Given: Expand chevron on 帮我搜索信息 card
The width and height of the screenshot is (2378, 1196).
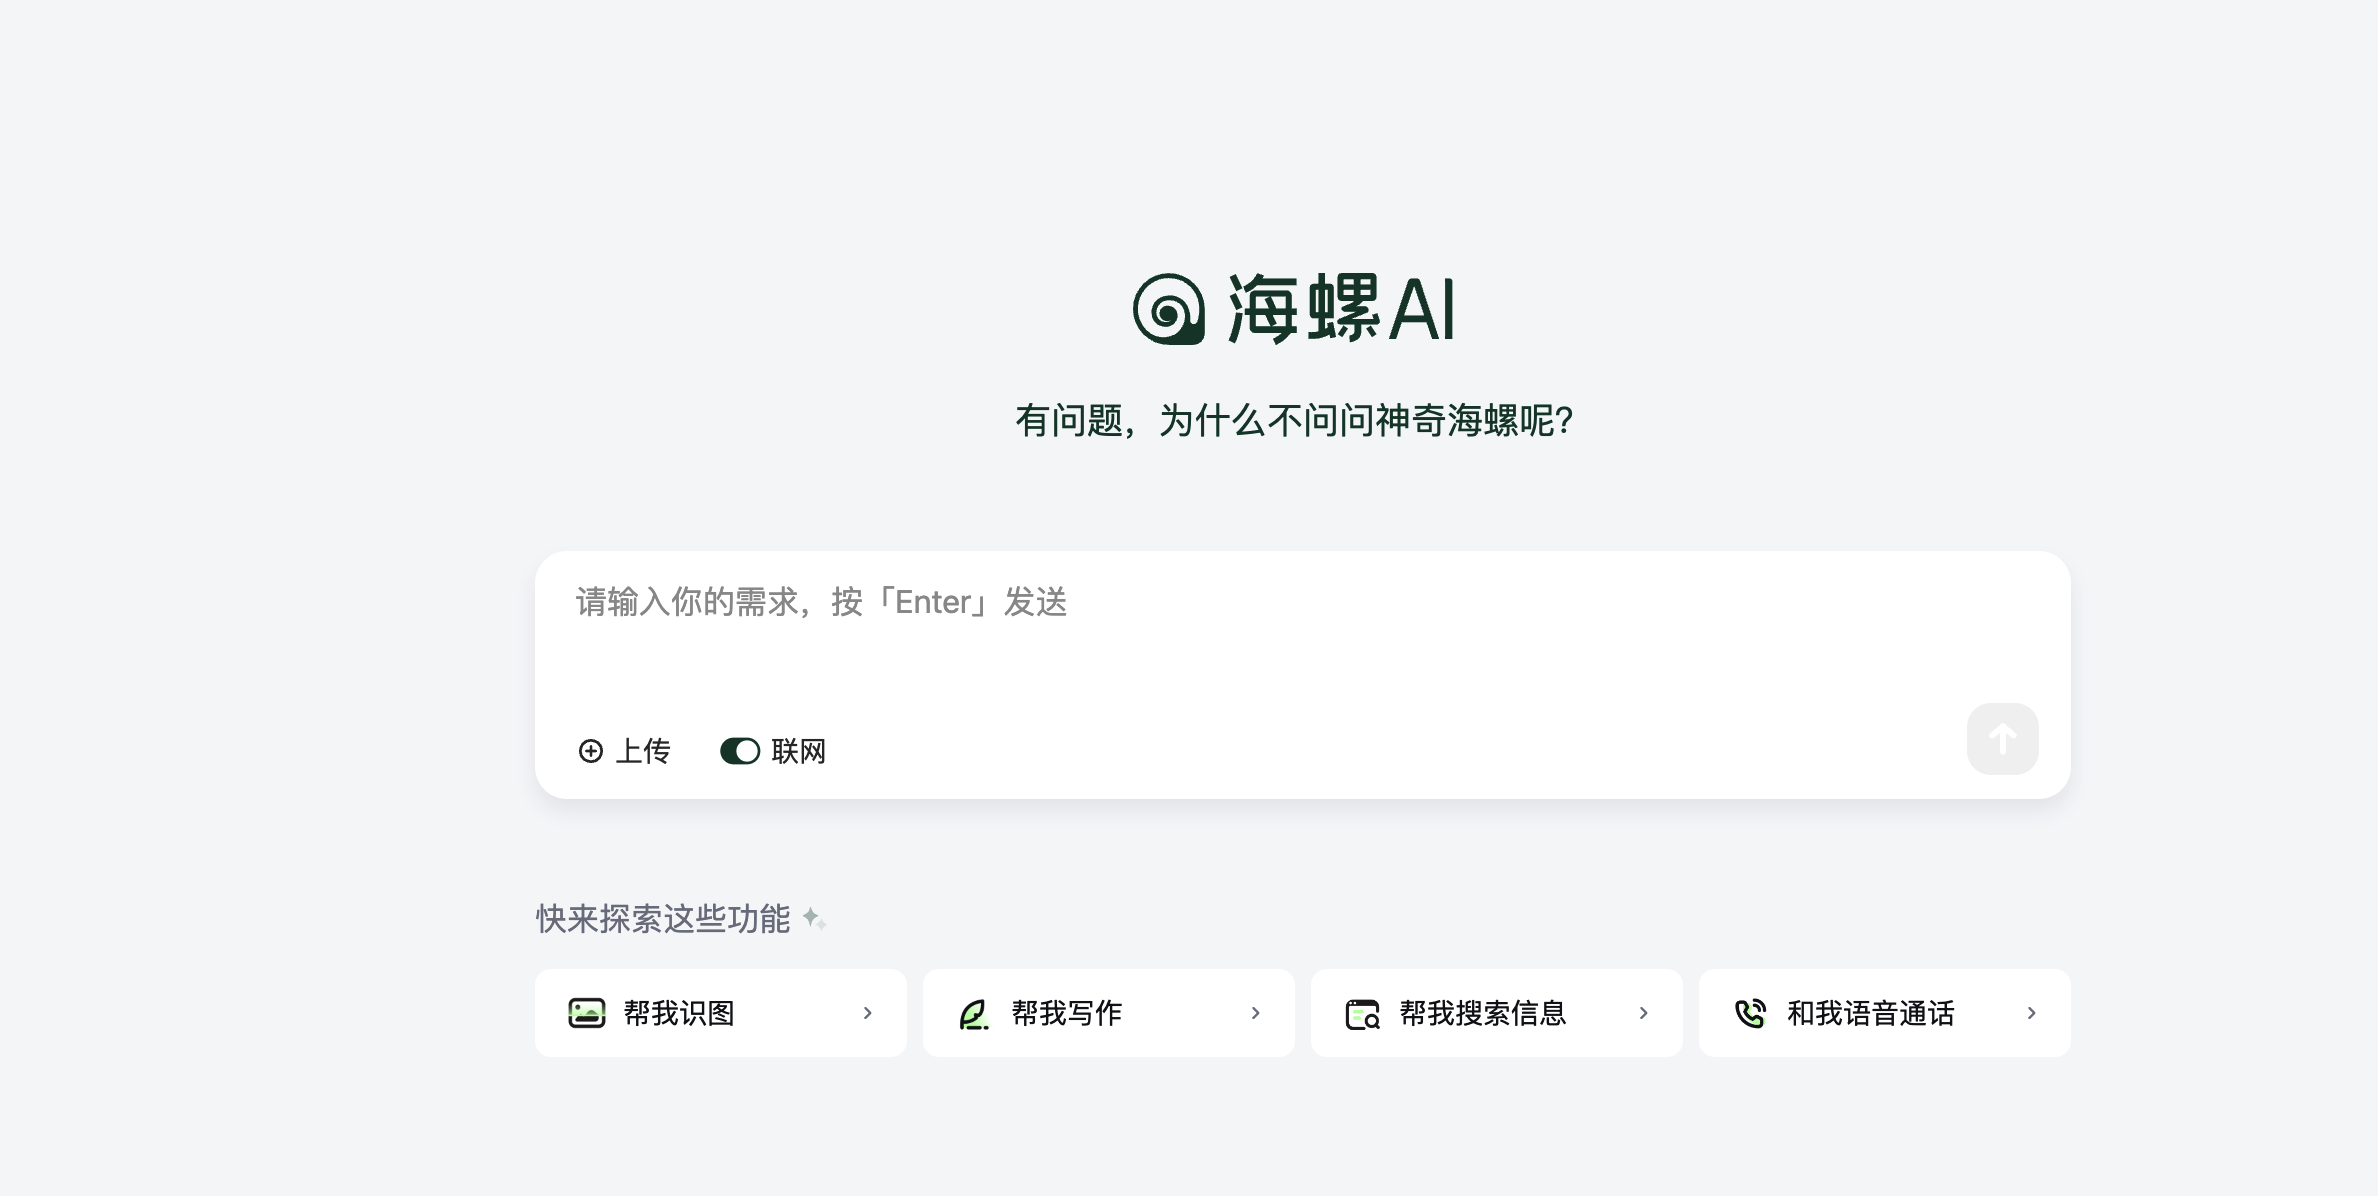Looking at the screenshot, I should (x=1643, y=1013).
